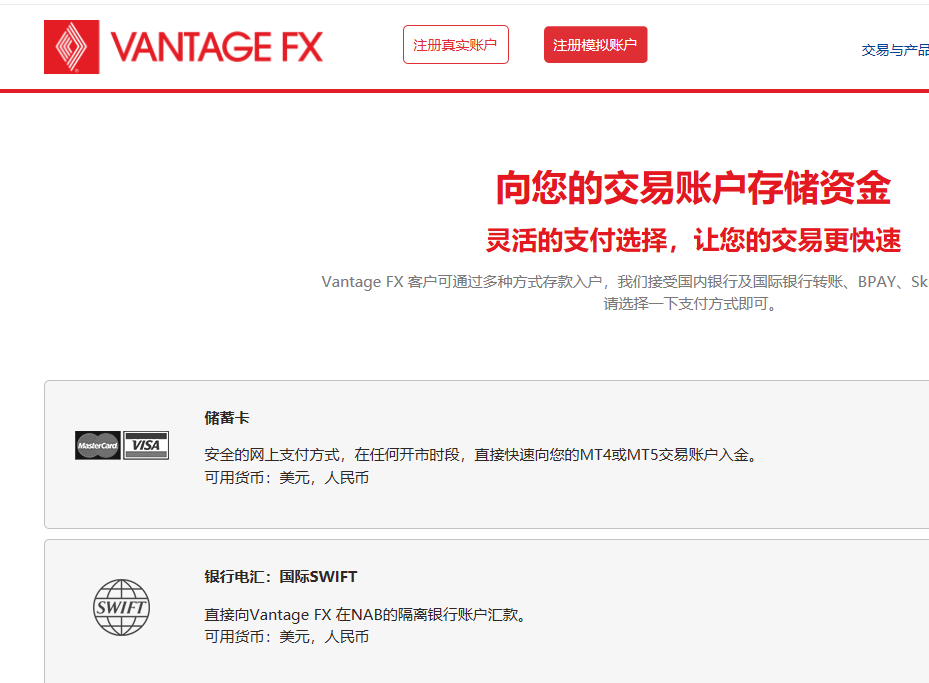Open the 交易与产品 navigation menu
The image size is (929, 683).
tap(895, 48)
